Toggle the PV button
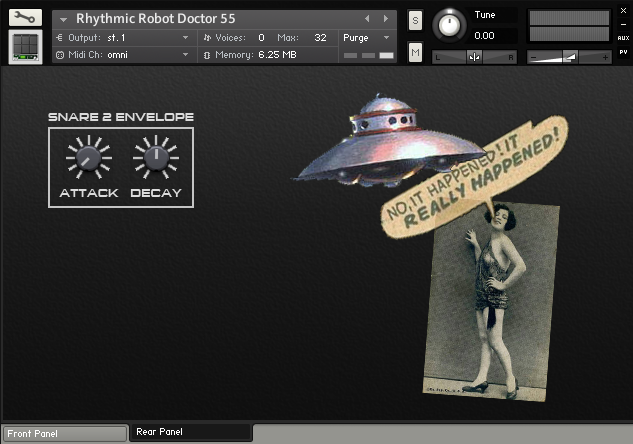 [623, 52]
